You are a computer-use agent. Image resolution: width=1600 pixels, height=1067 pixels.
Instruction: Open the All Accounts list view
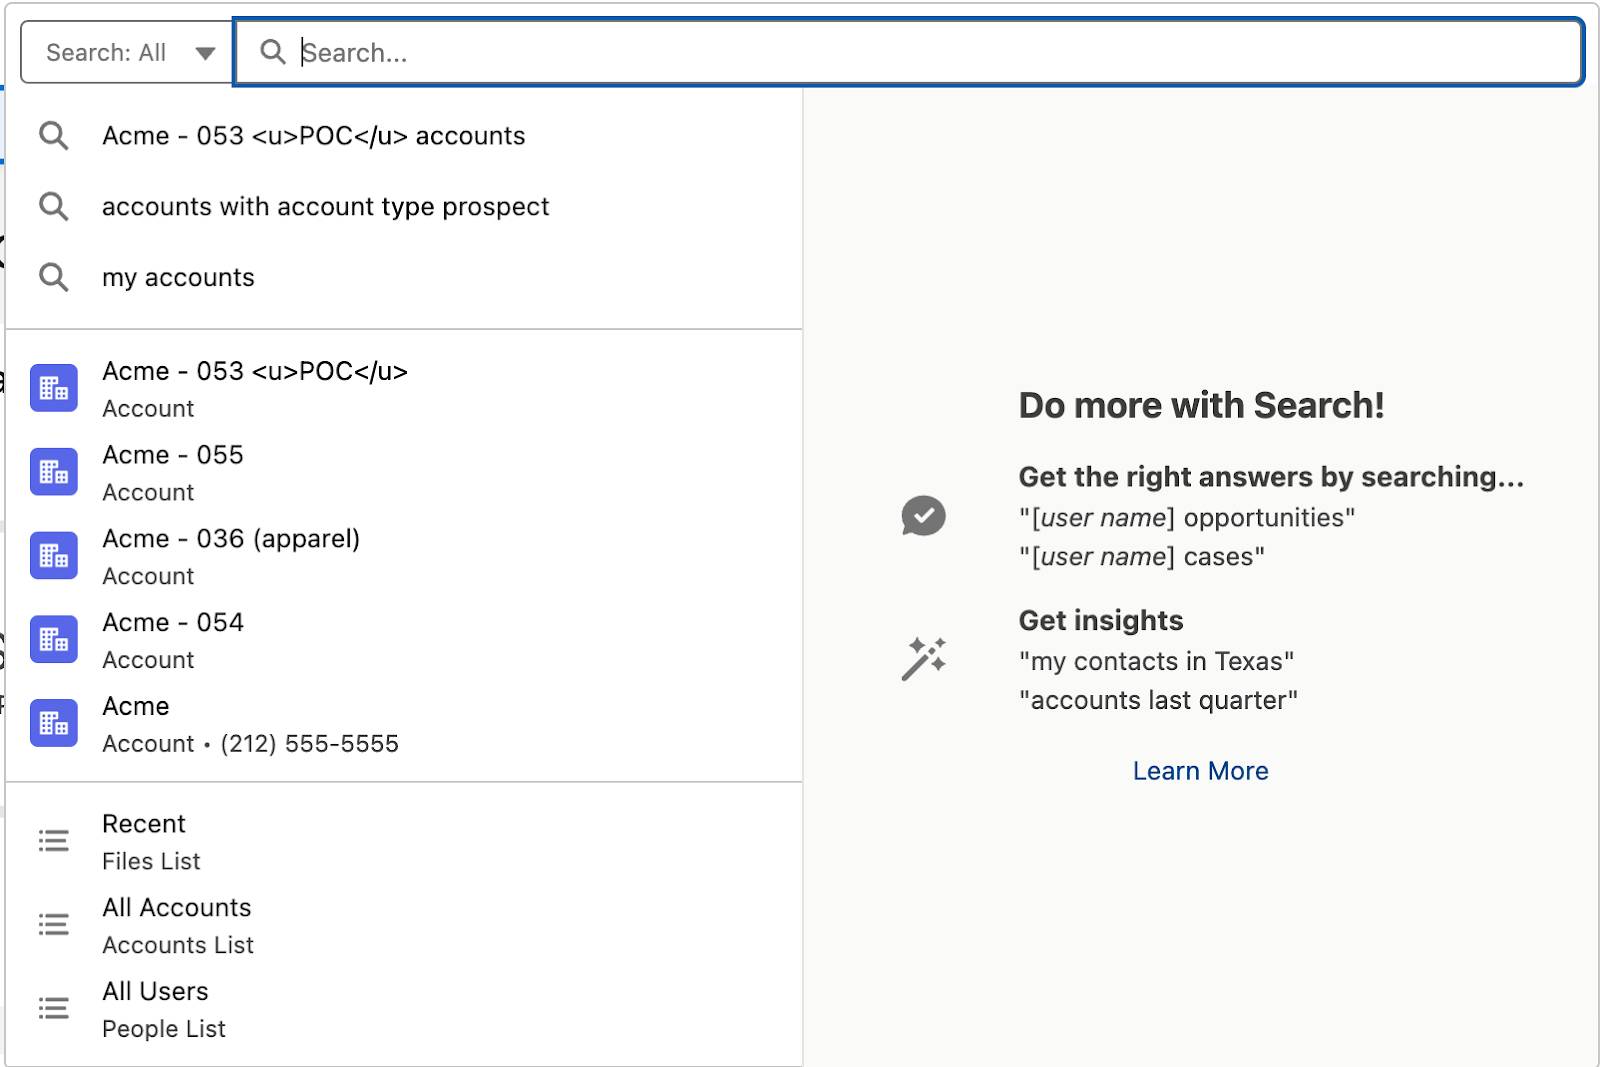coord(404,925)
